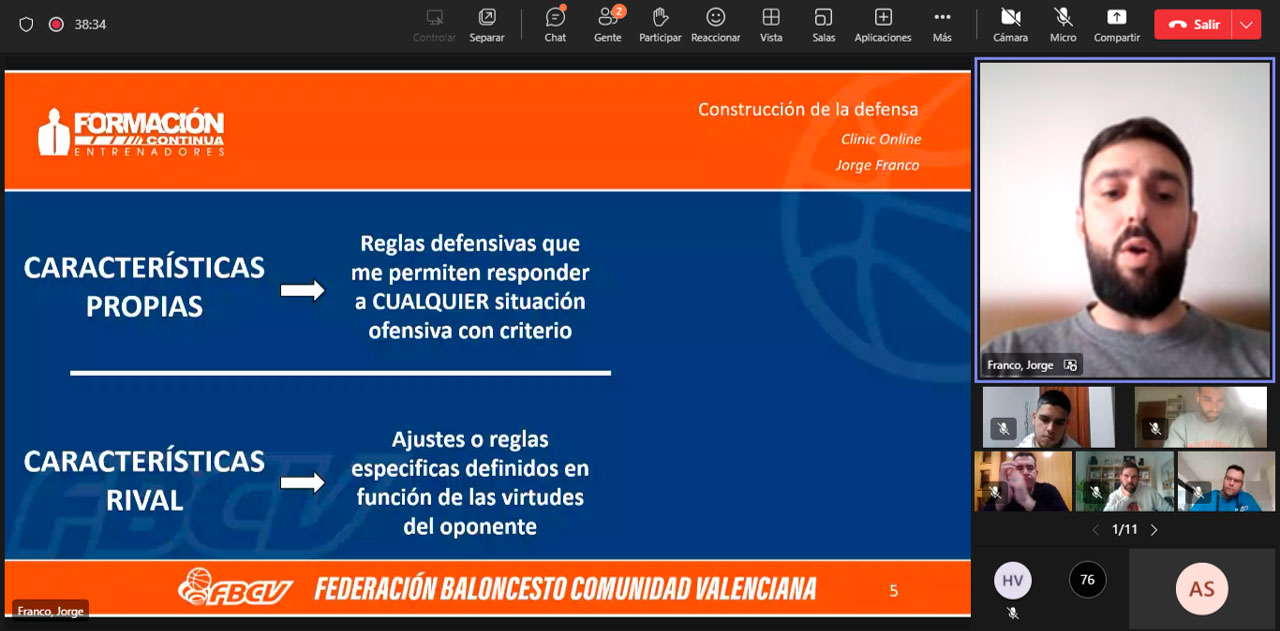
Task: Go to previous participants page
Action: [x=1095, y=530]
